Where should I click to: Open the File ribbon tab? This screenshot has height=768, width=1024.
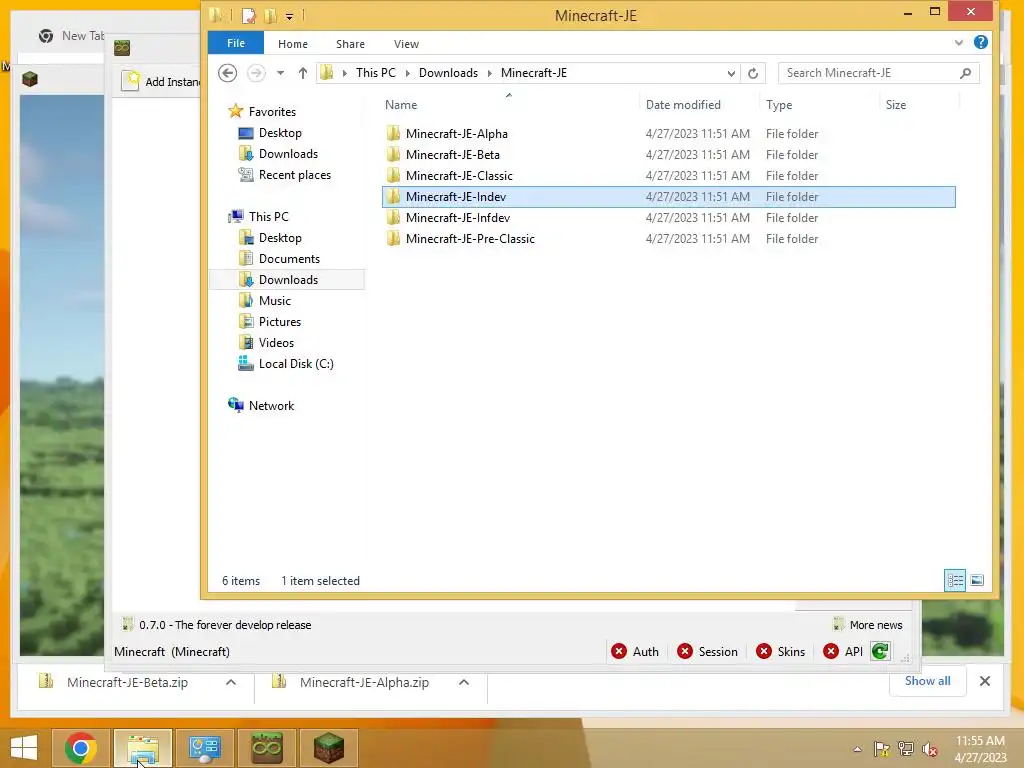(236, 43)
